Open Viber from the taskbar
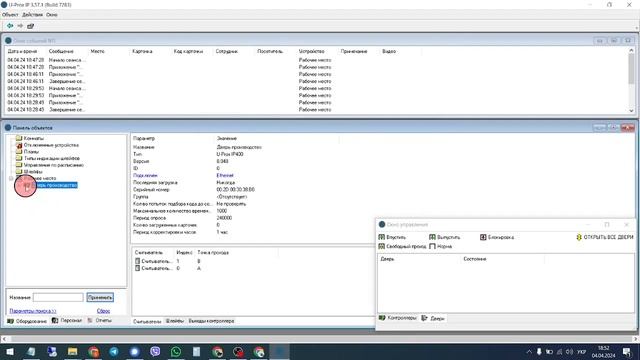 point(155,351)
